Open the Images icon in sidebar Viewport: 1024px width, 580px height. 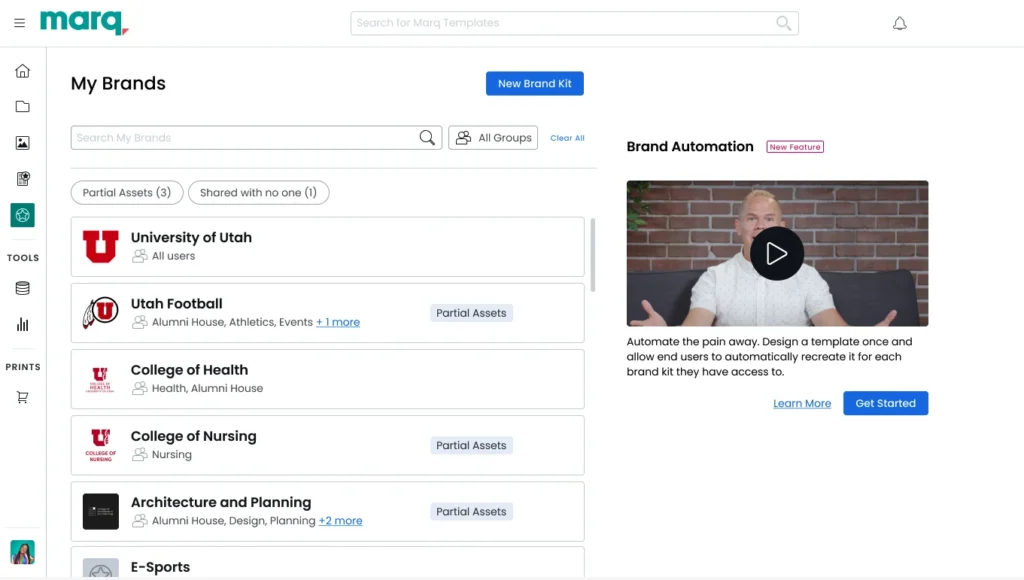[x=22, y=143]
